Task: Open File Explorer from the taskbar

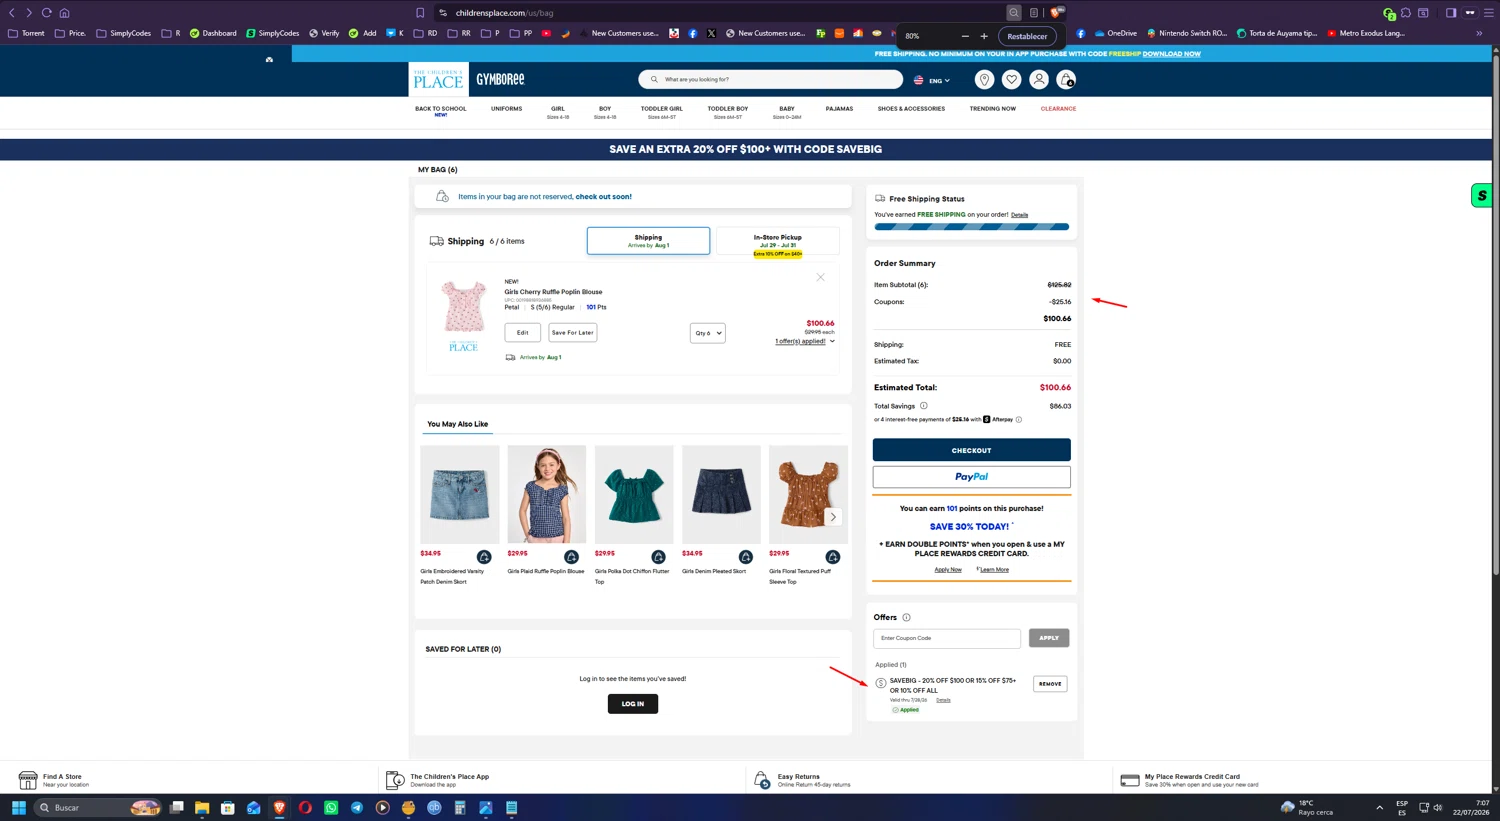Action: click(x=202, y=807)
